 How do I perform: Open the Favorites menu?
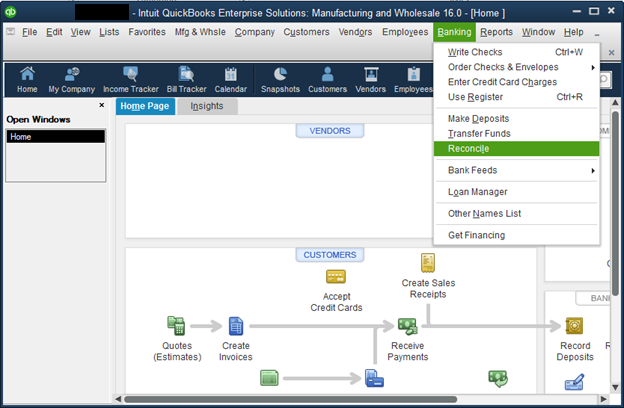click(x=147, y=32)
